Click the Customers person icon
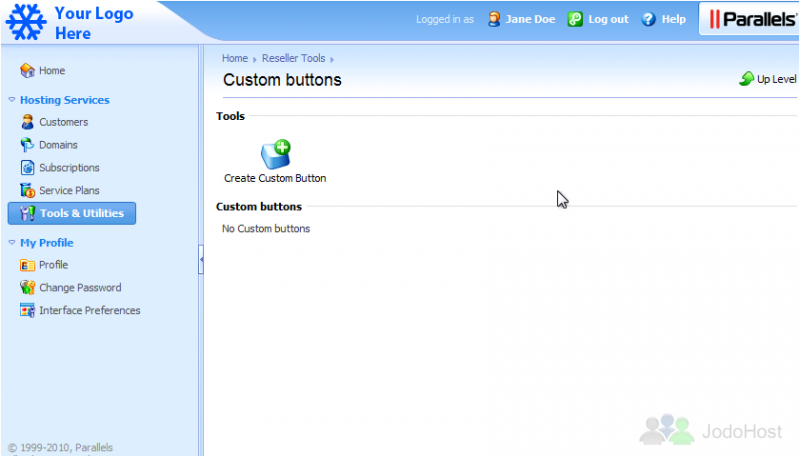Image resolution: width=800 pixels, height=457 pixels. 27,122
